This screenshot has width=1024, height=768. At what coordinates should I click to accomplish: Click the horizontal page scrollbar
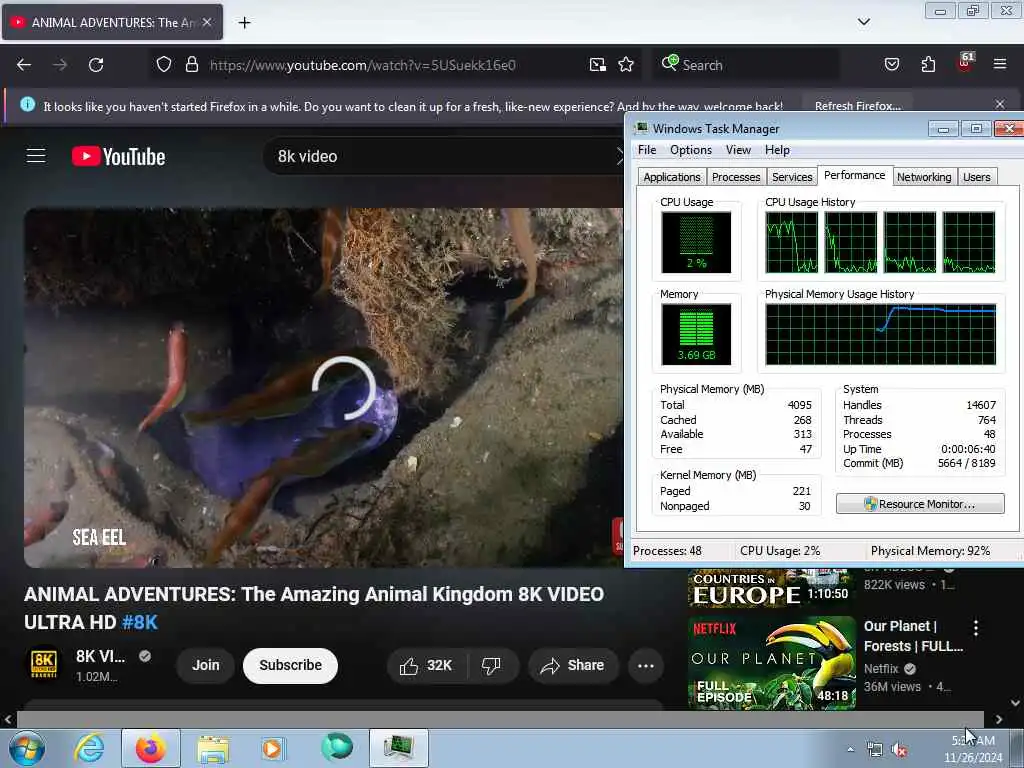[x=500, y=719]
